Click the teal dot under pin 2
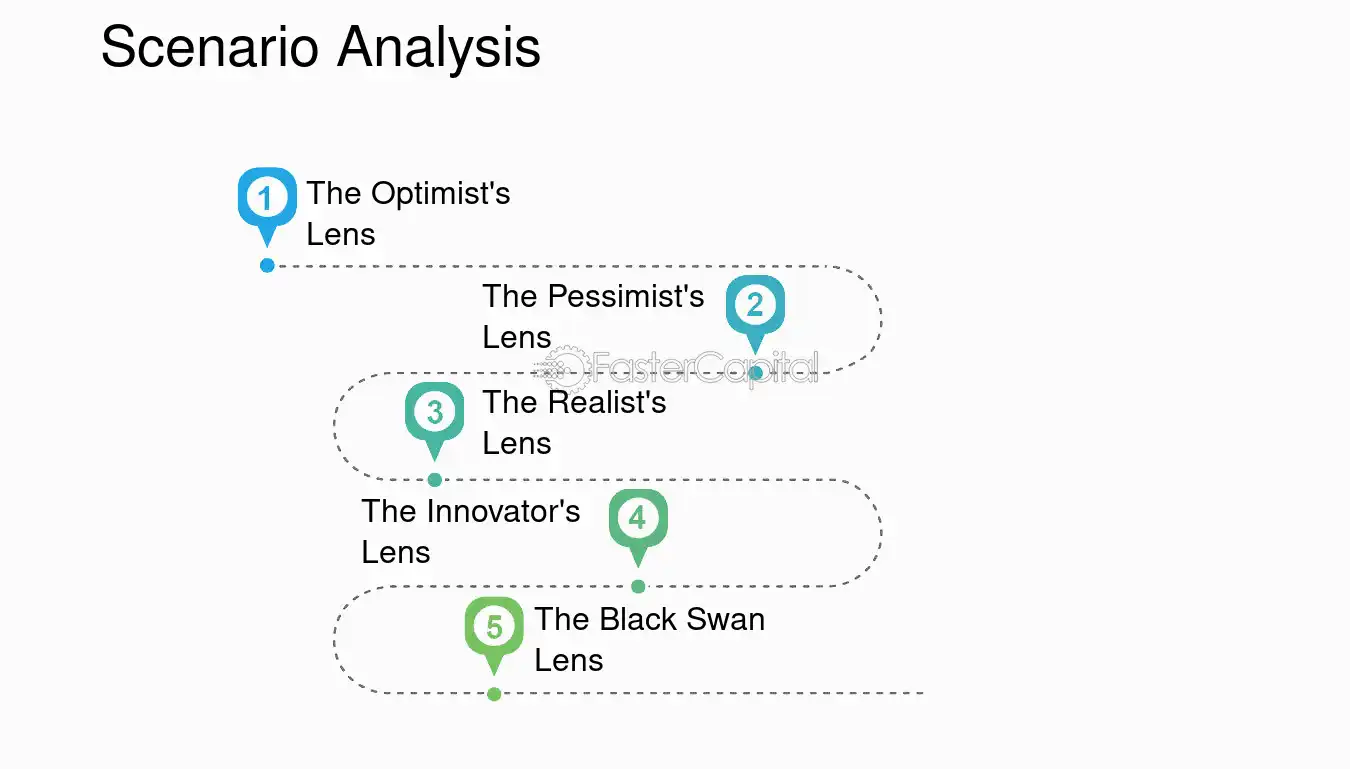This screenshot has height=769, width=1350. click(756, 373)
